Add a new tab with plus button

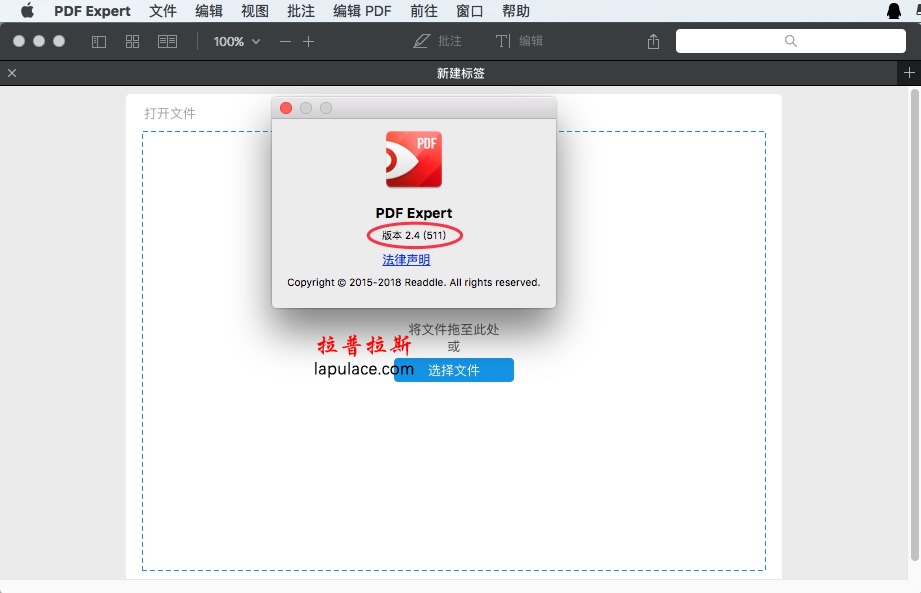point(909,72)
